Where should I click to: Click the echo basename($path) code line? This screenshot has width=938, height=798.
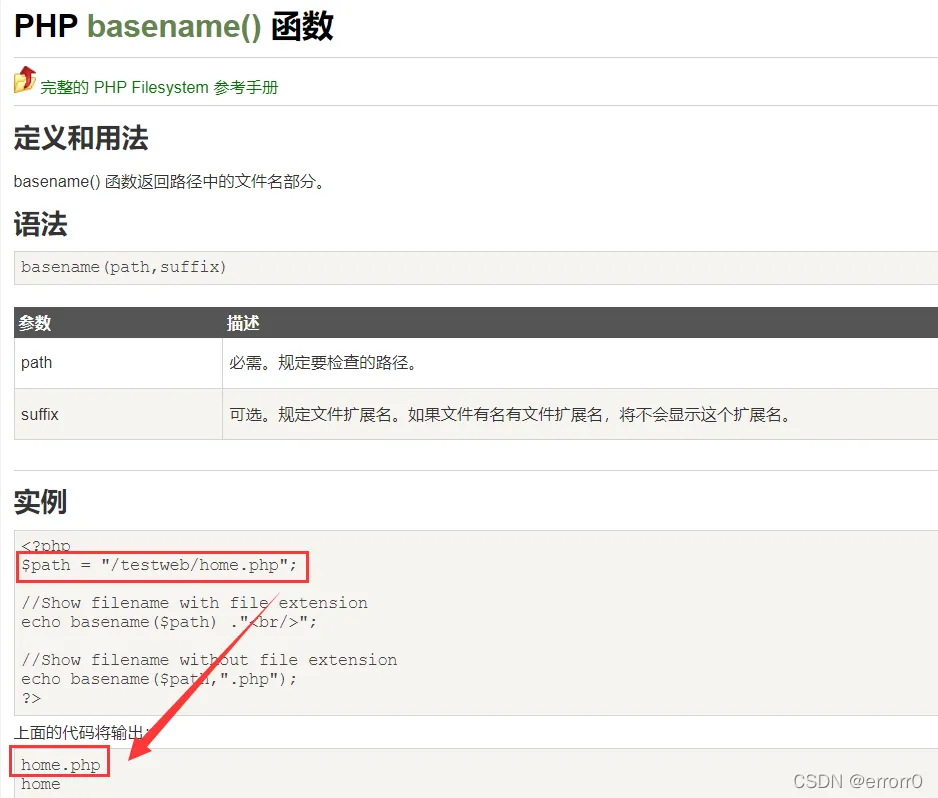(169, 622)
